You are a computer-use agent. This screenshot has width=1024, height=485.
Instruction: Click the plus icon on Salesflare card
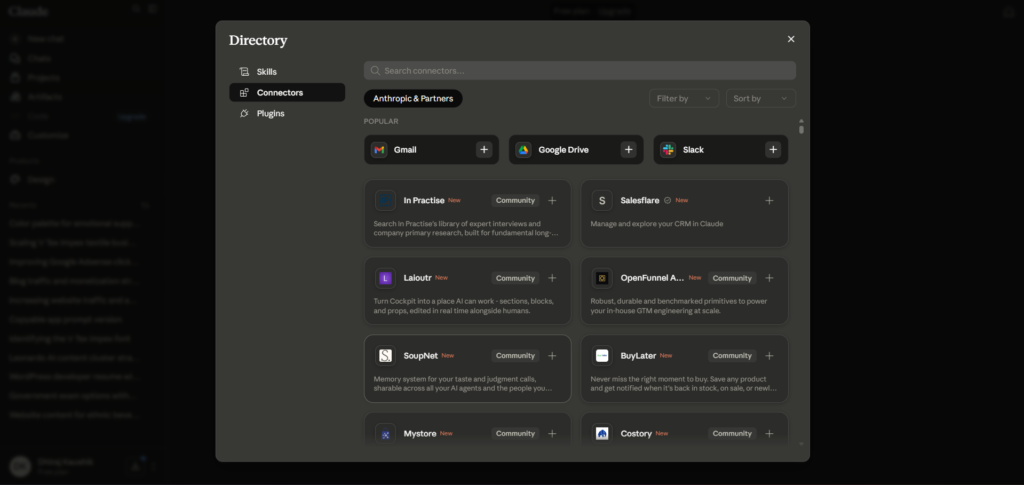[769, 200]
